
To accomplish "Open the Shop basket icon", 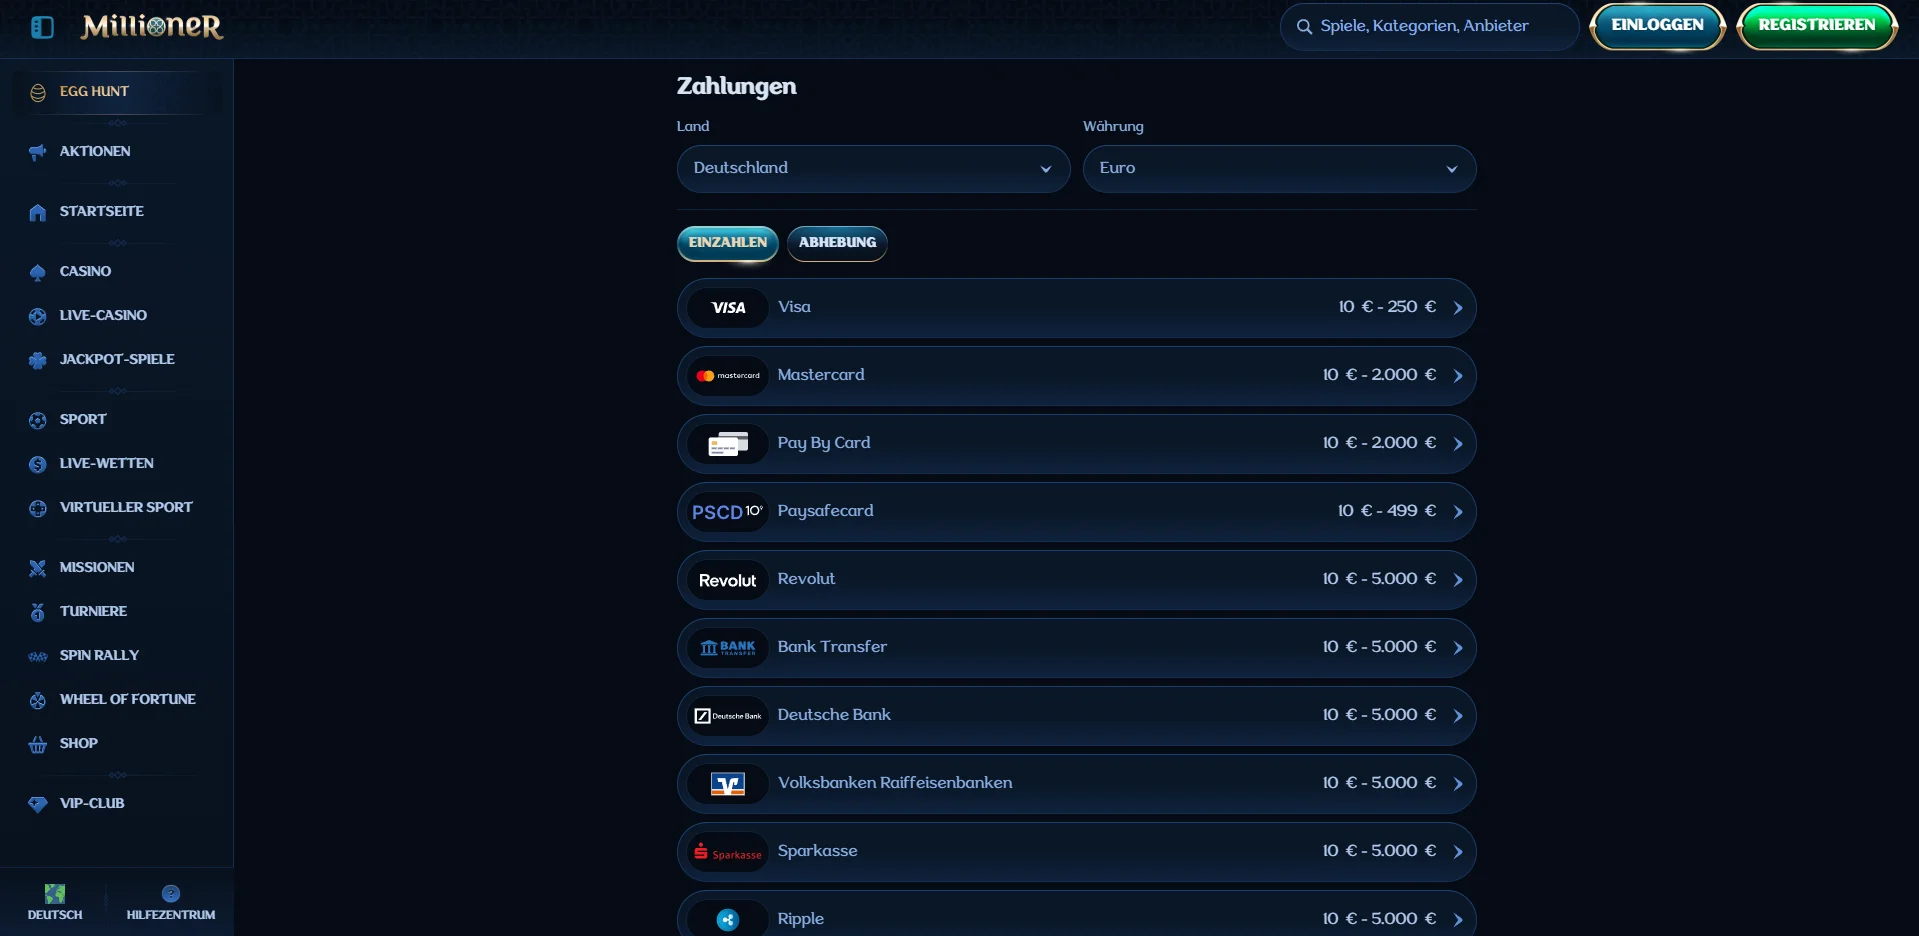I will (38, 744).
